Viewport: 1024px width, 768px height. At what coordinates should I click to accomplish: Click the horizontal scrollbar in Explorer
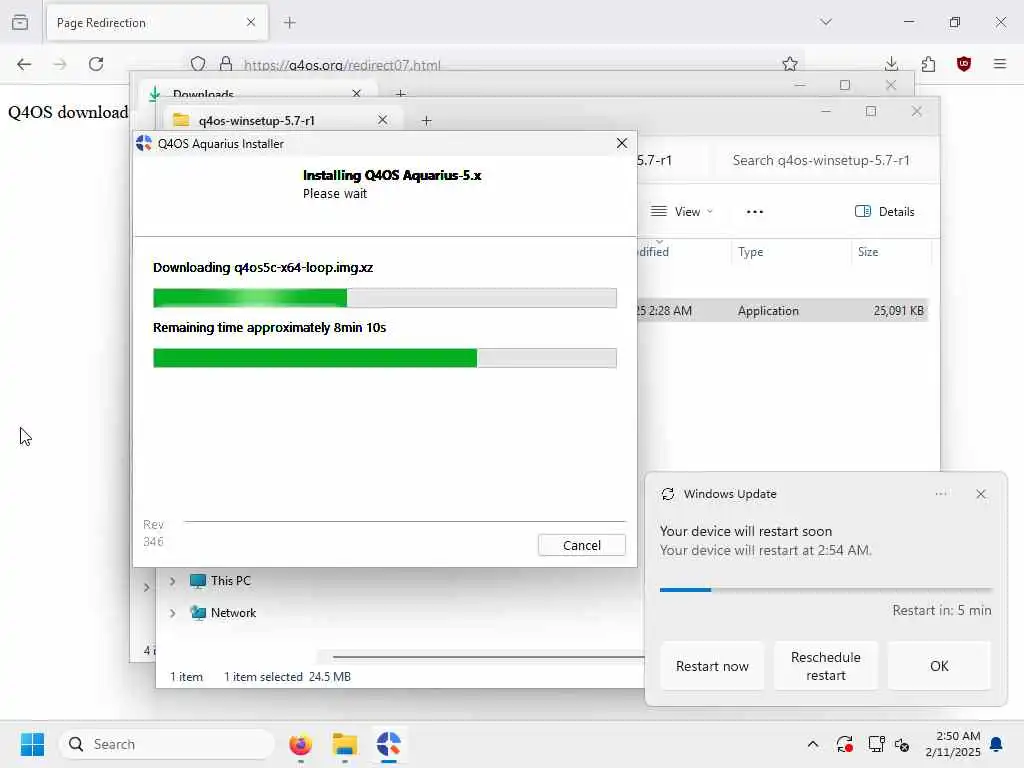[487, 656]
